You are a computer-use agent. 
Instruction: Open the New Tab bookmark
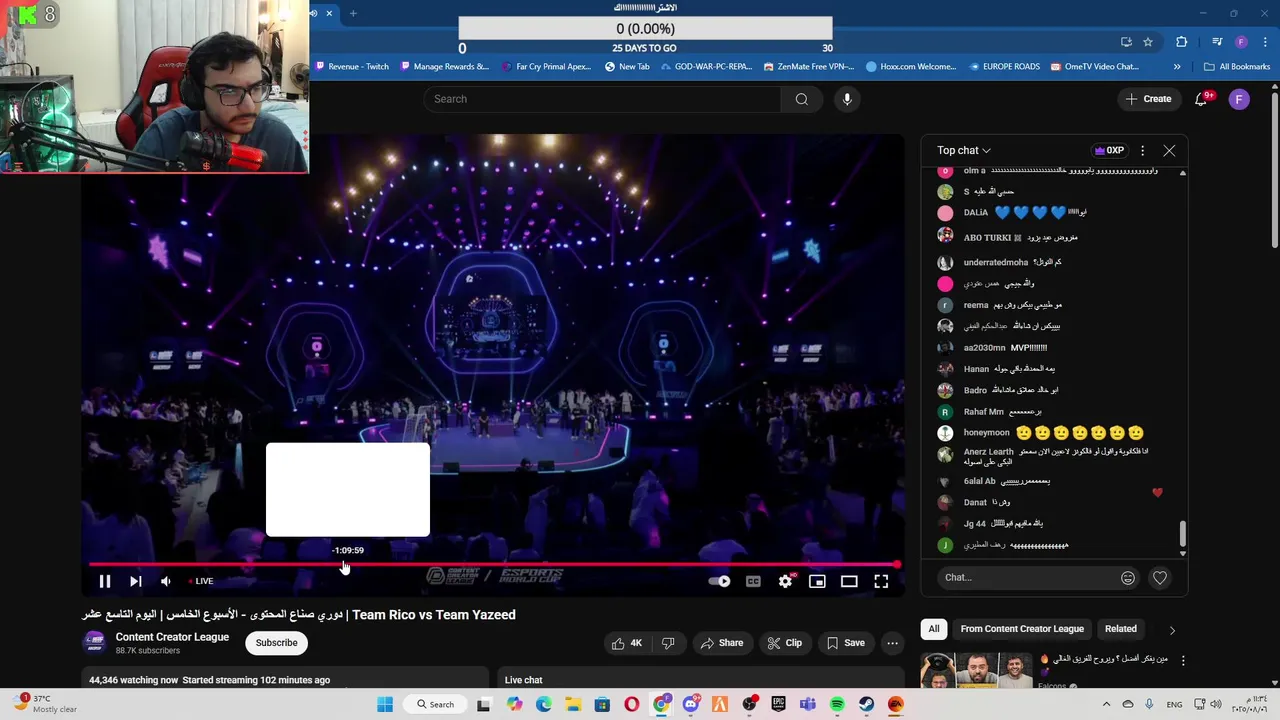pyautogui.click(x=627, y=67)
